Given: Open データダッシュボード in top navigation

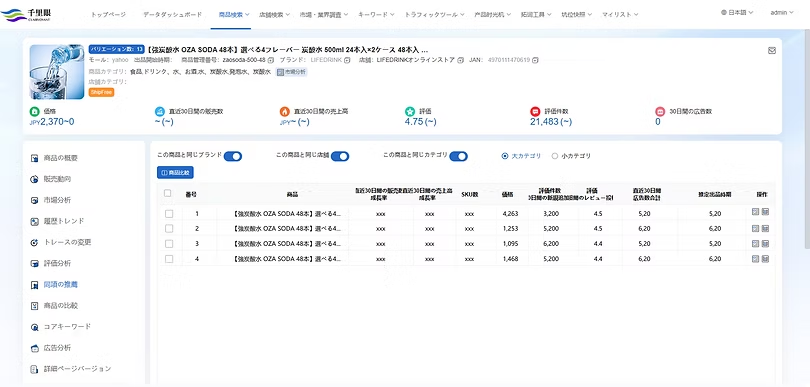Looking at the screenshot, I should 173,14.
